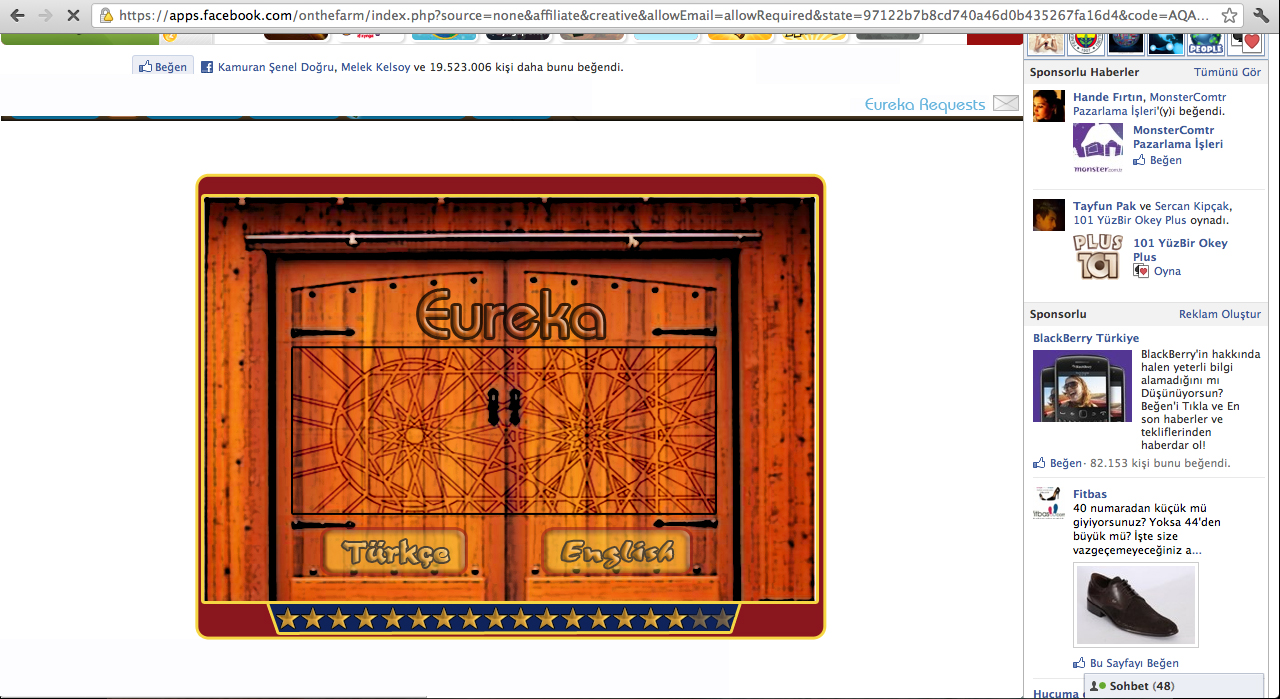1280x699 pixels.
Task: Click the Eureka Requests envelope icon
Action: point(1005,104)
